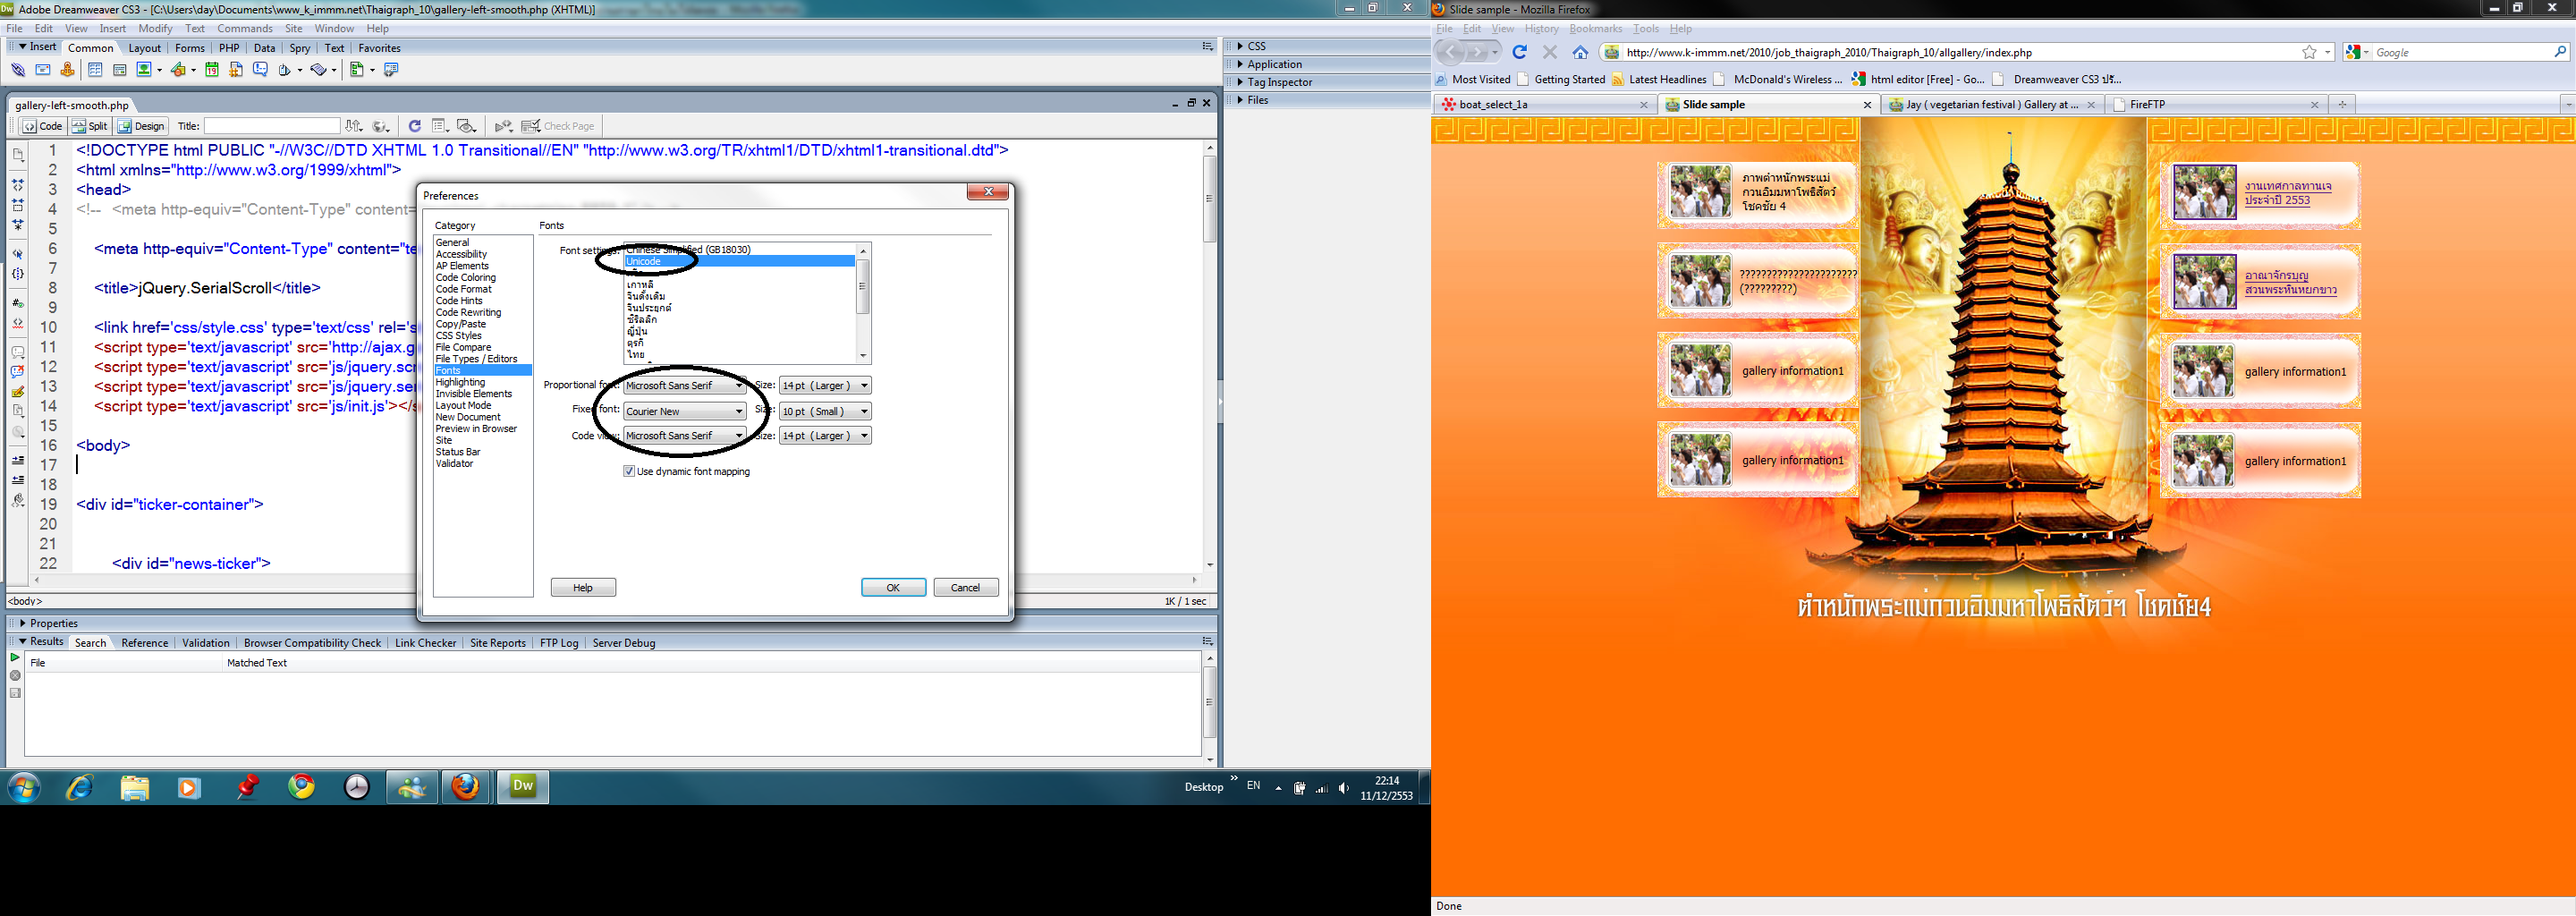Select the boat_select_1a Firefox tab
Viewport: 2576px width, 916px height.
[1544, 104]
